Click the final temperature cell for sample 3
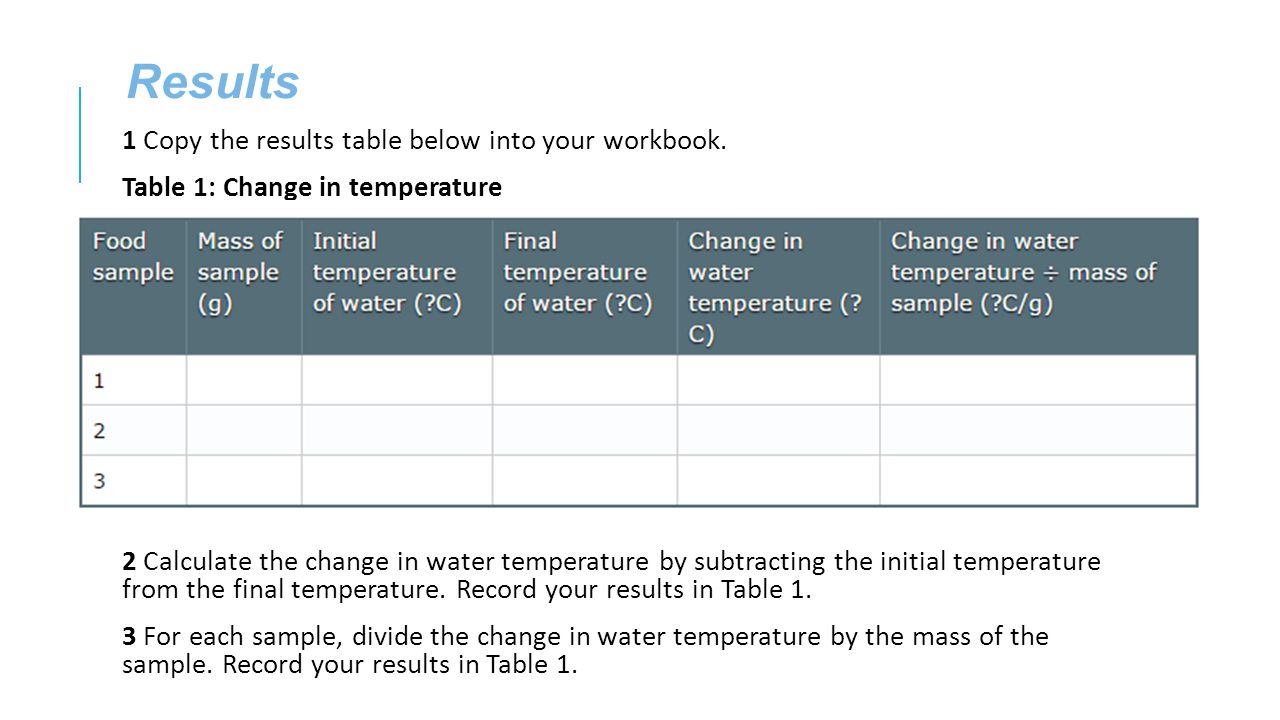Image resolution: width=1280 pixels, height=720 pixels. [x=585, y=480]
